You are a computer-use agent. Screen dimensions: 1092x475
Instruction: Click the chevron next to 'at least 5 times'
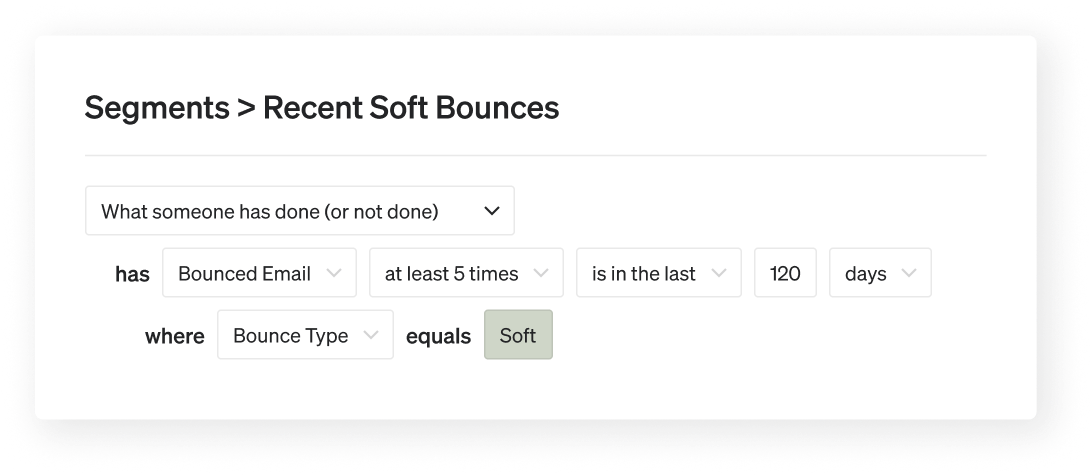click(x=541, y=274)
